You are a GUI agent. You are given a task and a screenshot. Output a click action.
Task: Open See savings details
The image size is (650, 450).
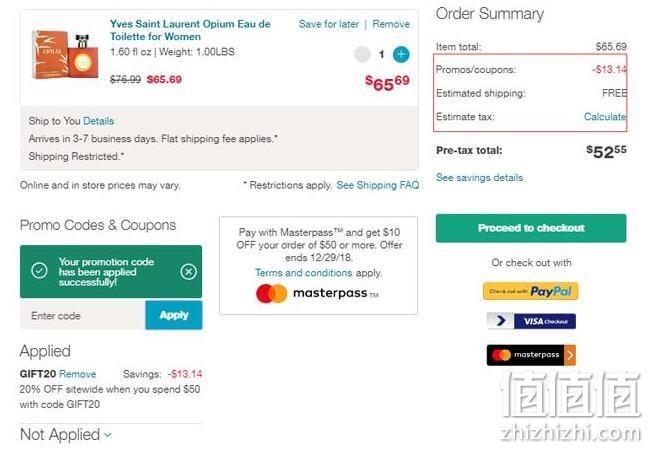(479, 178)
